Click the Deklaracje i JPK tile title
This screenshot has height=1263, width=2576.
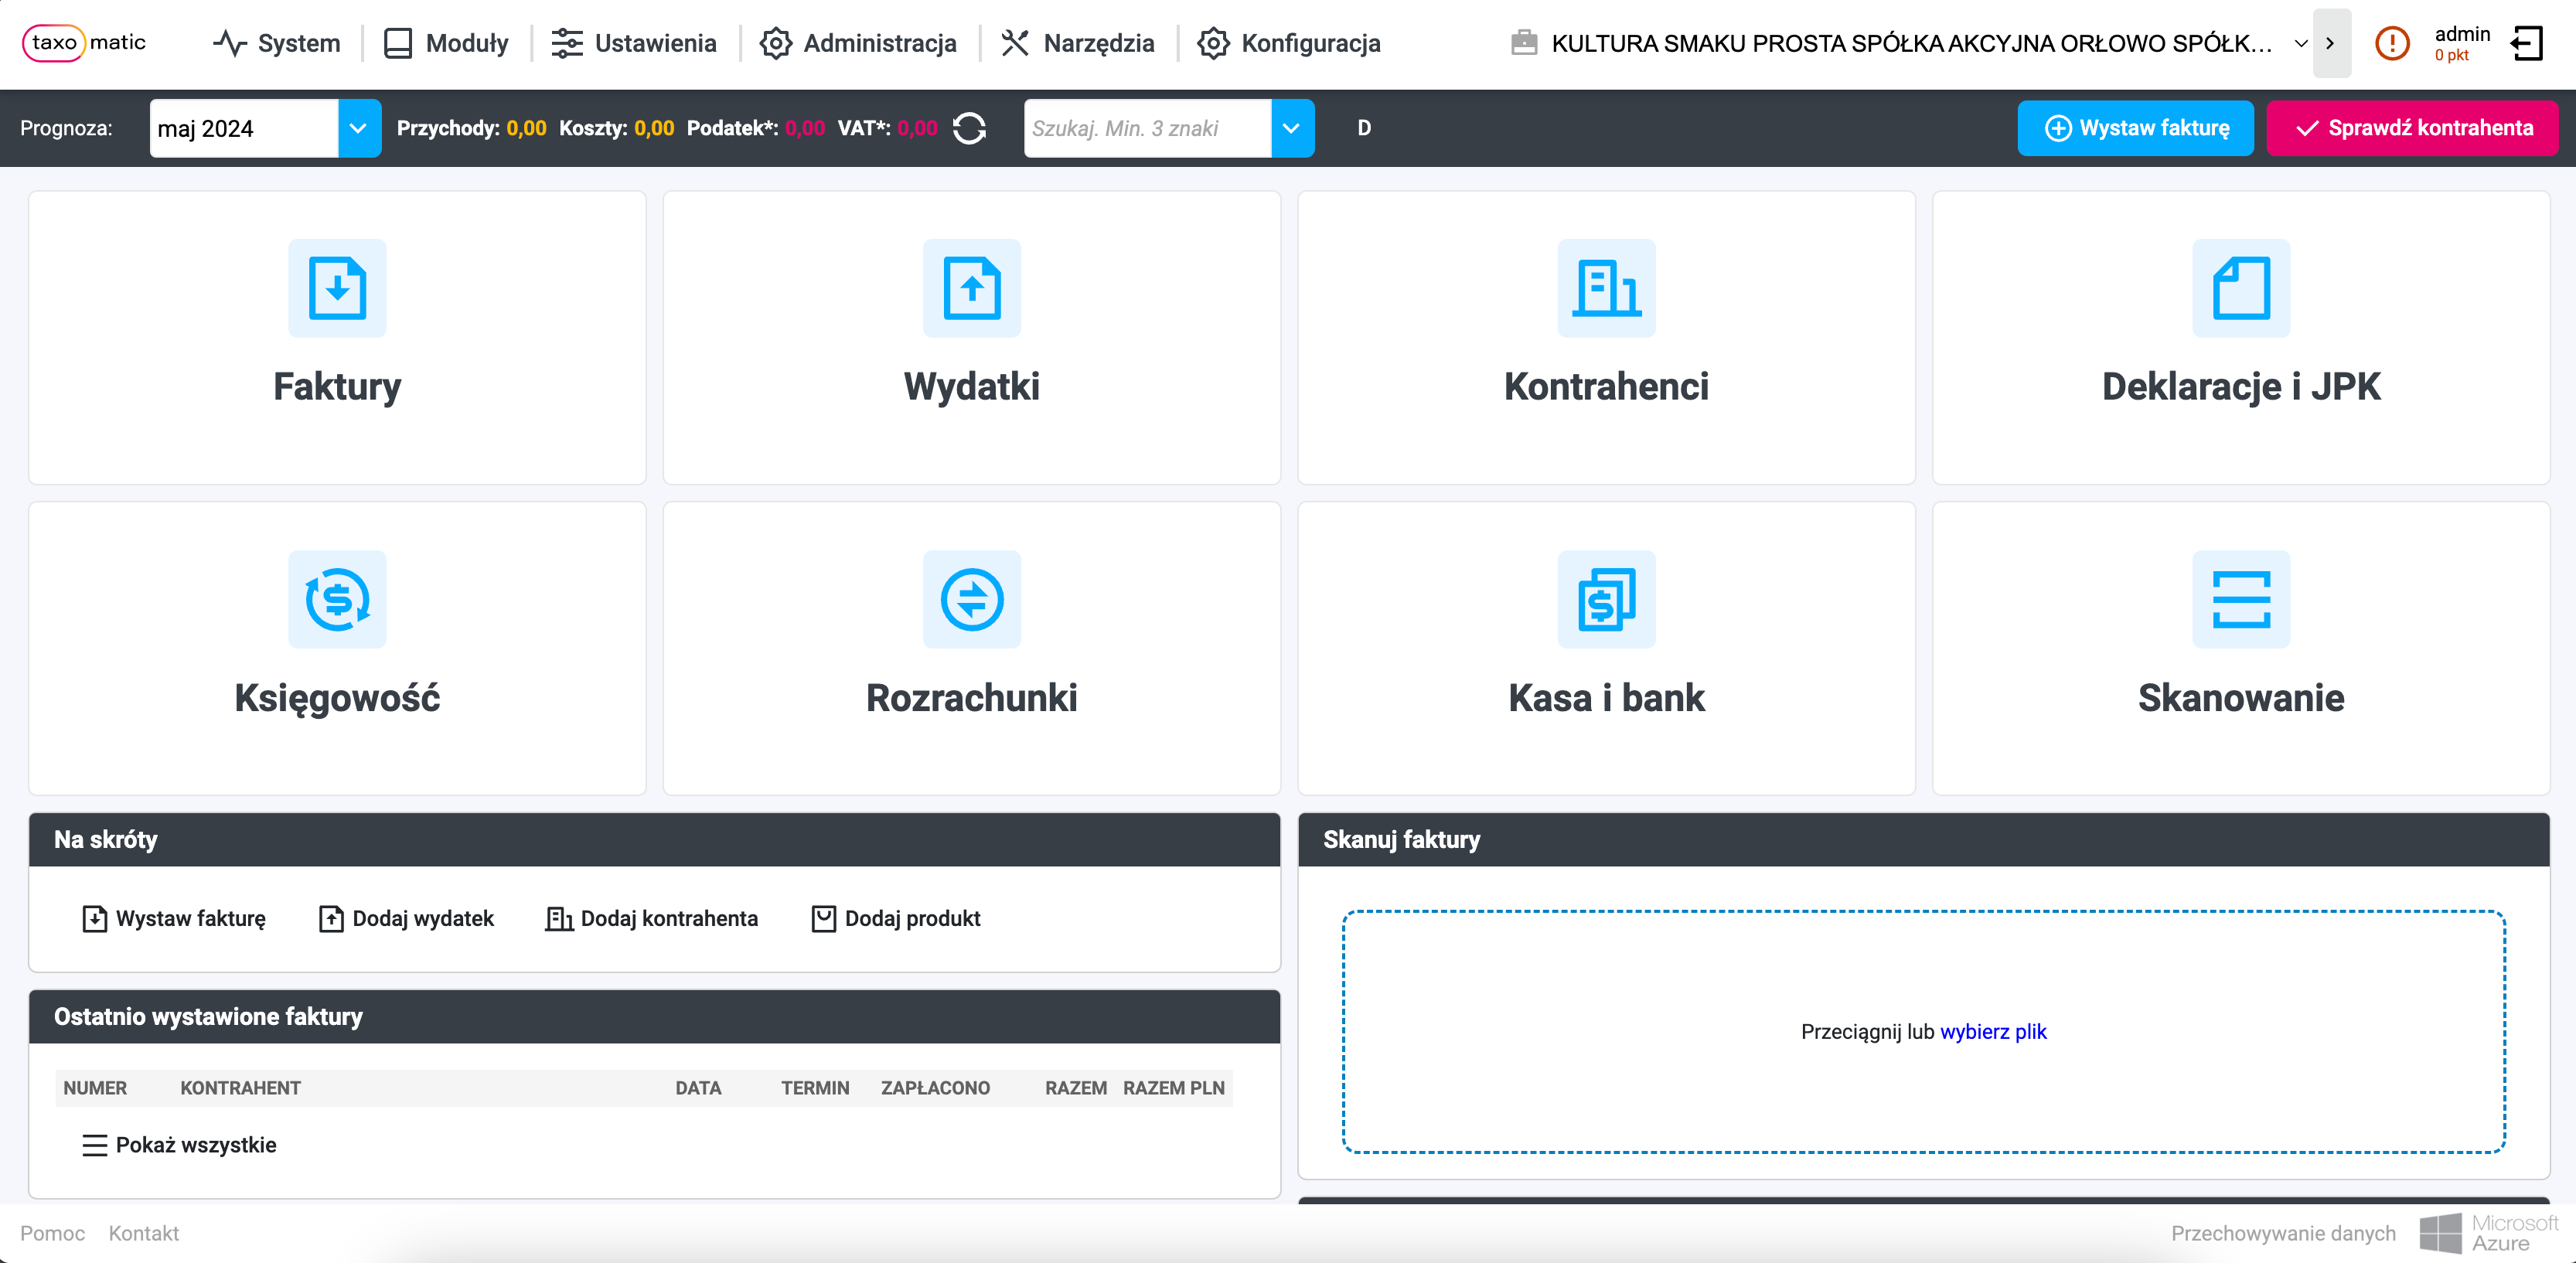(x=2240, y=387)
